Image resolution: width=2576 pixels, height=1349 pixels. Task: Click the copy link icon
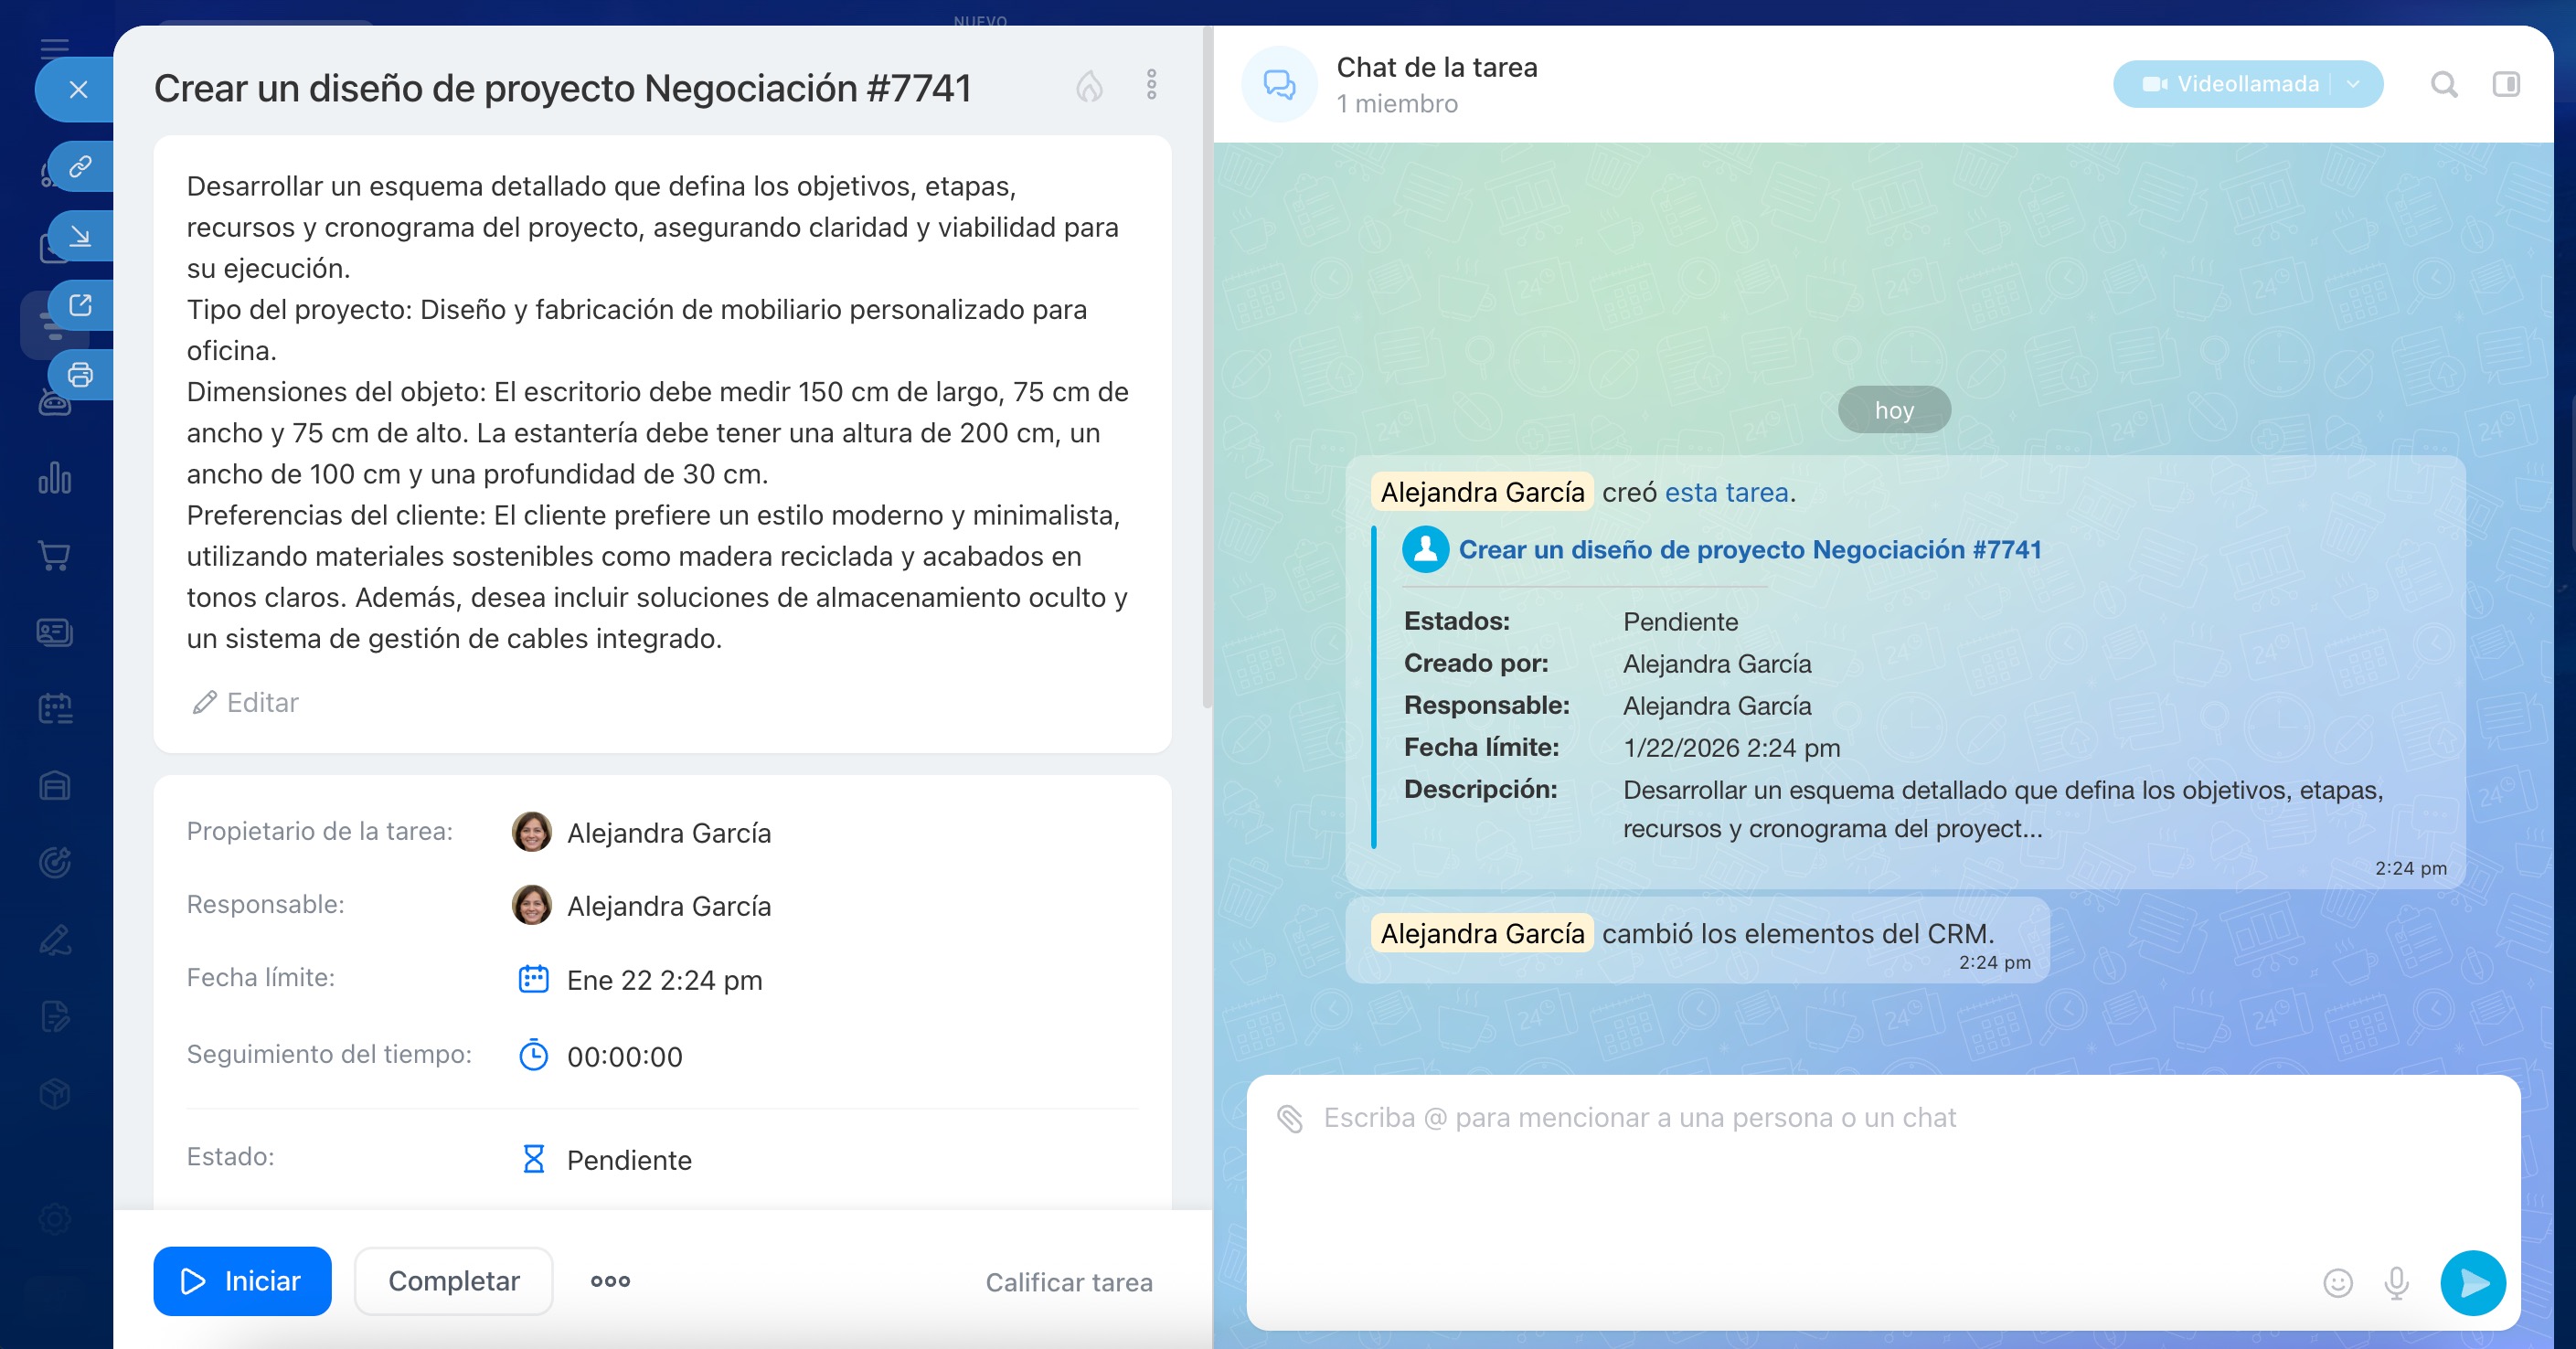[80, 166]
